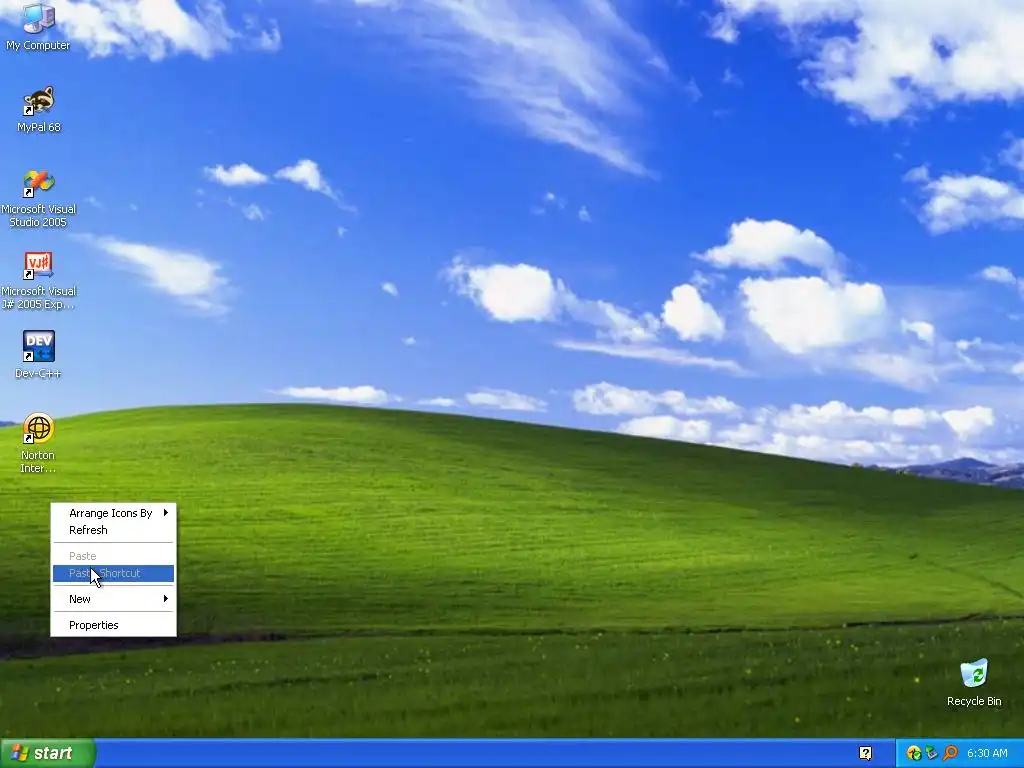Screen dimensions: 1024x768
Task: Expand the New submenu
Action: 114,599
